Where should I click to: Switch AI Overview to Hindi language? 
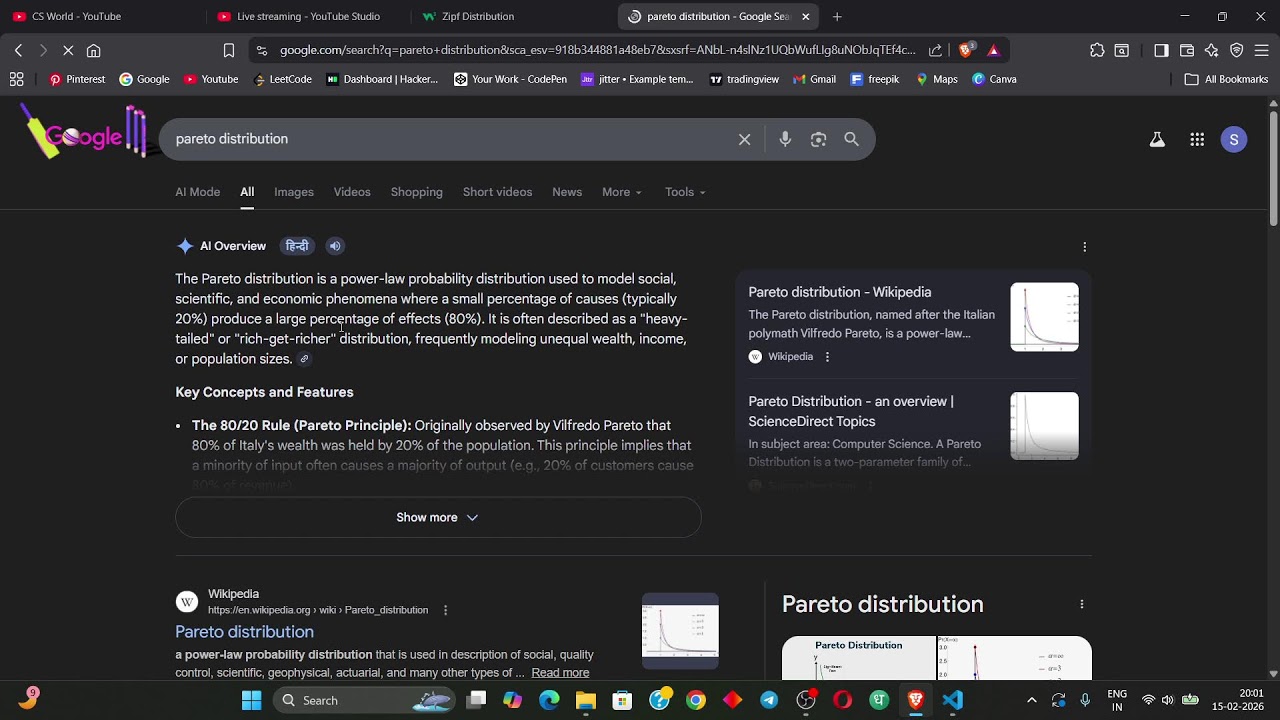click(x=297, y=246)
